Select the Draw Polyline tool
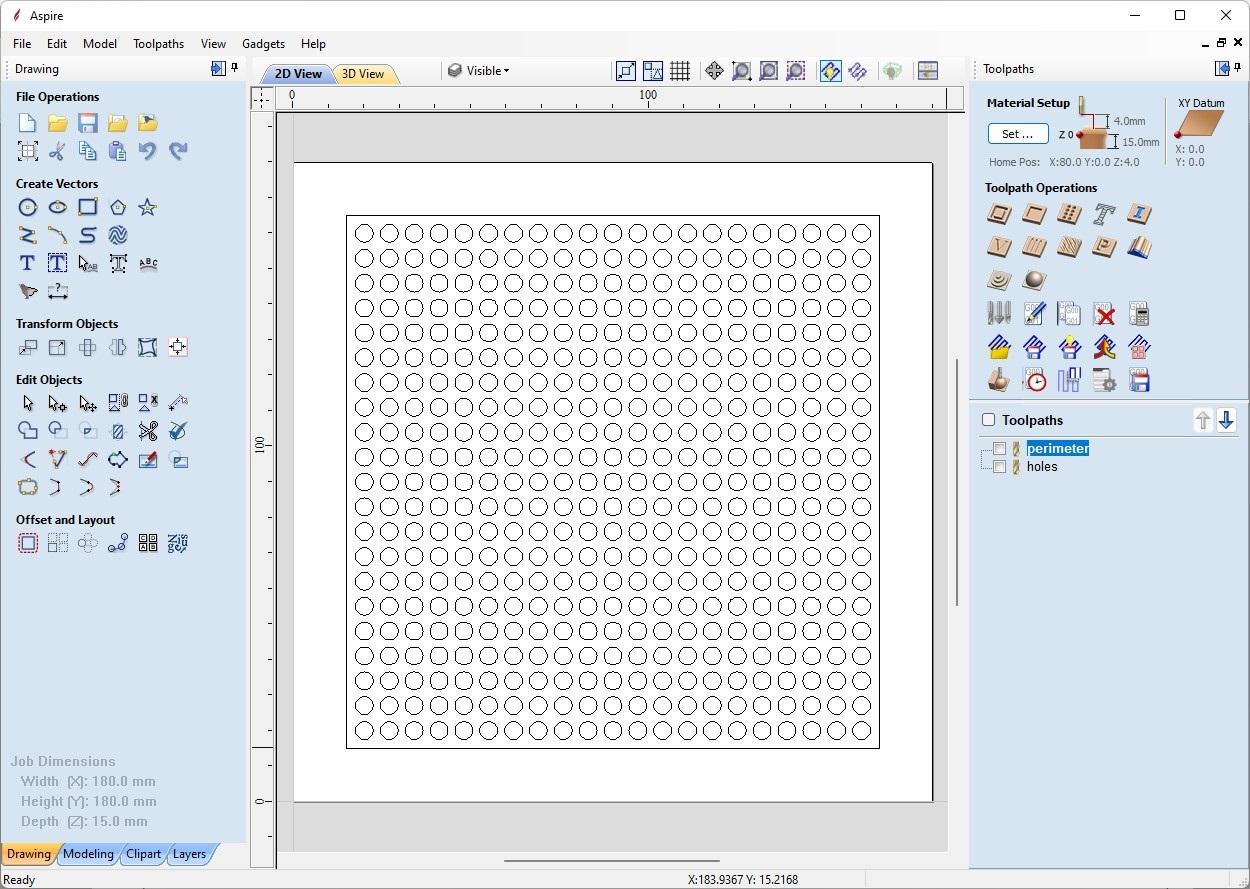 tap(27, 235)
